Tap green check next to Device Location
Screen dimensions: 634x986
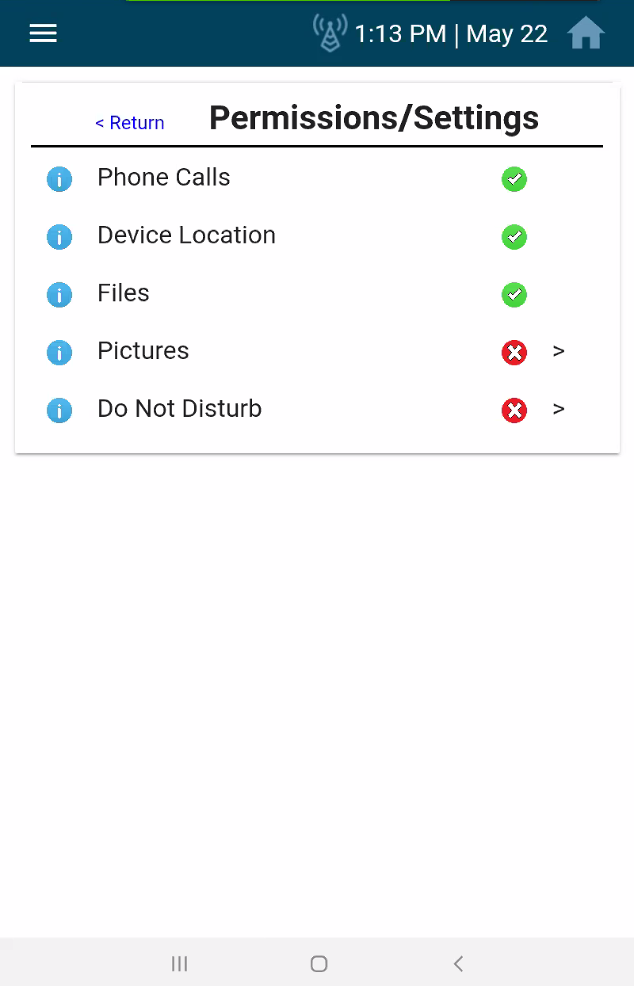[514, 237]
